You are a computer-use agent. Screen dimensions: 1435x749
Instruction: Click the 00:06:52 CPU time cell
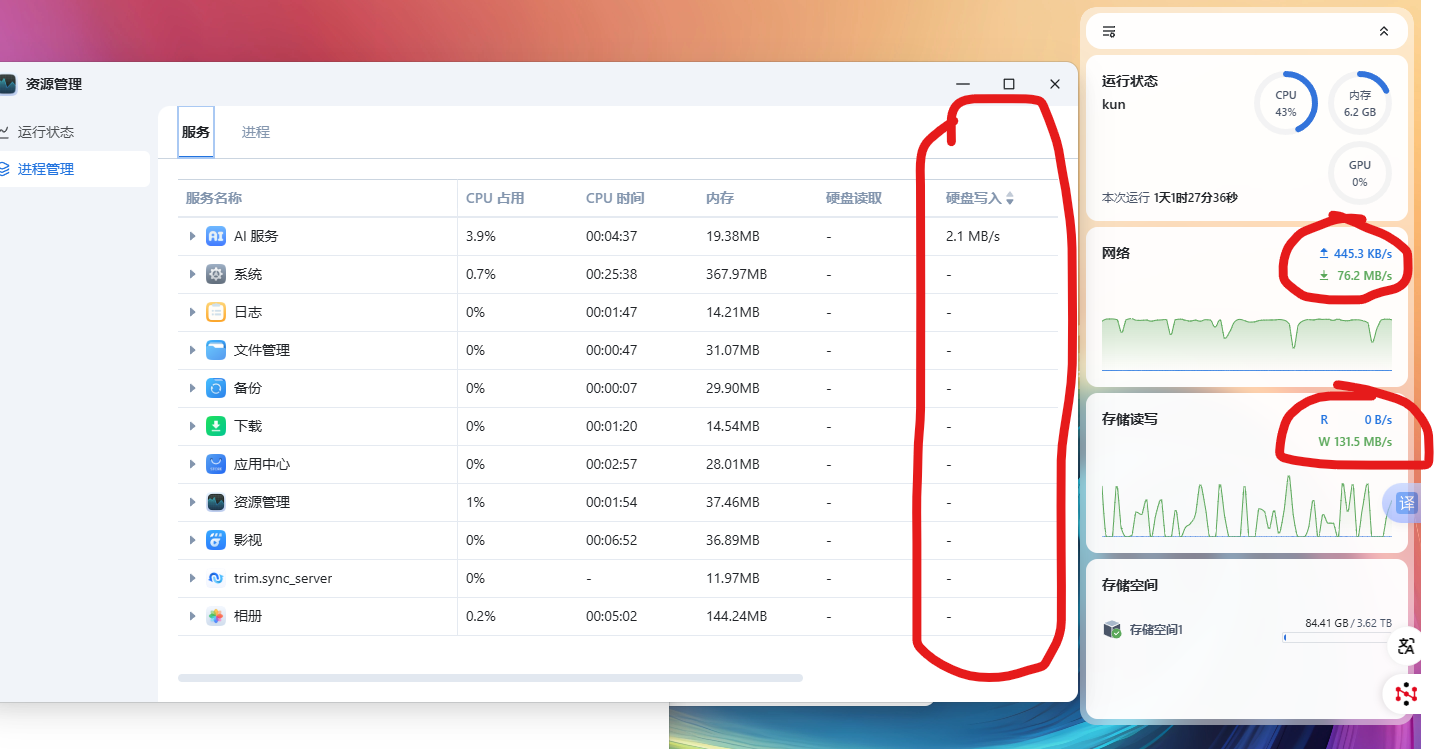611,540
